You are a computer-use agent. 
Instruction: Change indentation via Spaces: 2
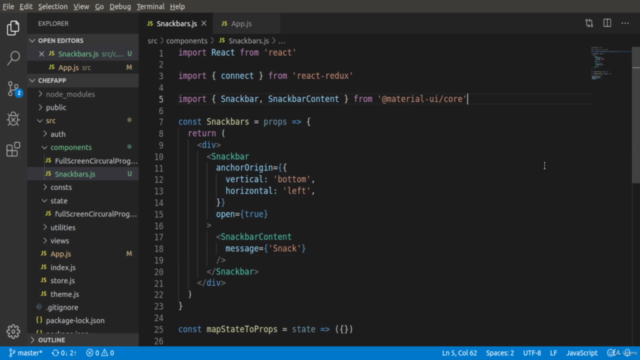click(500, 353)
